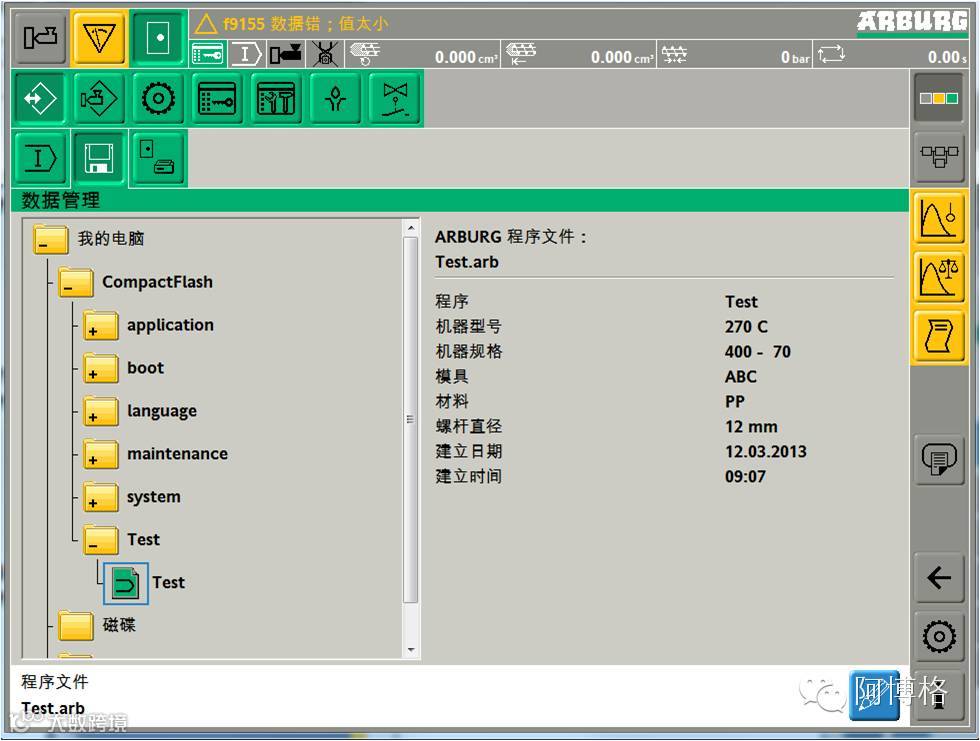Click the pressure bar status icon
This screenshot has width=980, height=741.
674,55
